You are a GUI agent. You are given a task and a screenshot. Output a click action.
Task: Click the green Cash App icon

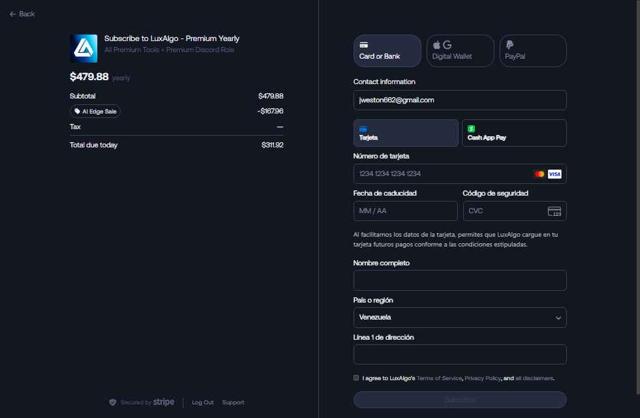471,129
